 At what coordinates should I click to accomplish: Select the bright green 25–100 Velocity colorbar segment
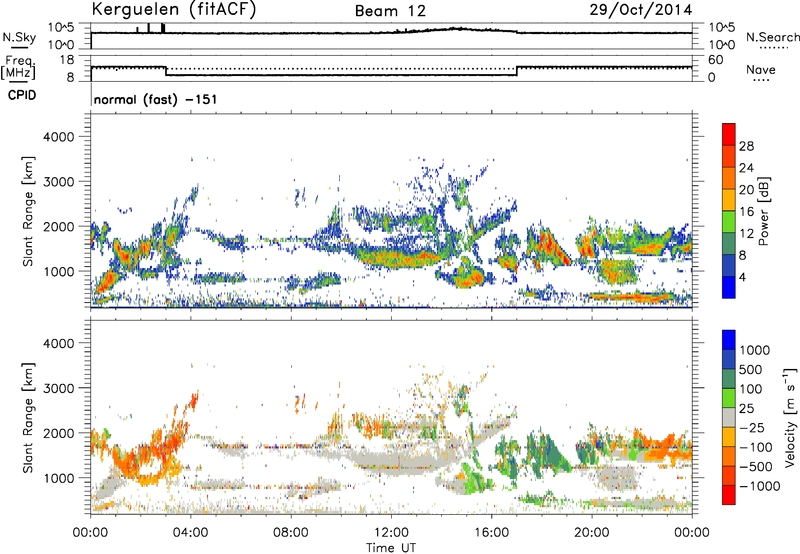point(729,398)
